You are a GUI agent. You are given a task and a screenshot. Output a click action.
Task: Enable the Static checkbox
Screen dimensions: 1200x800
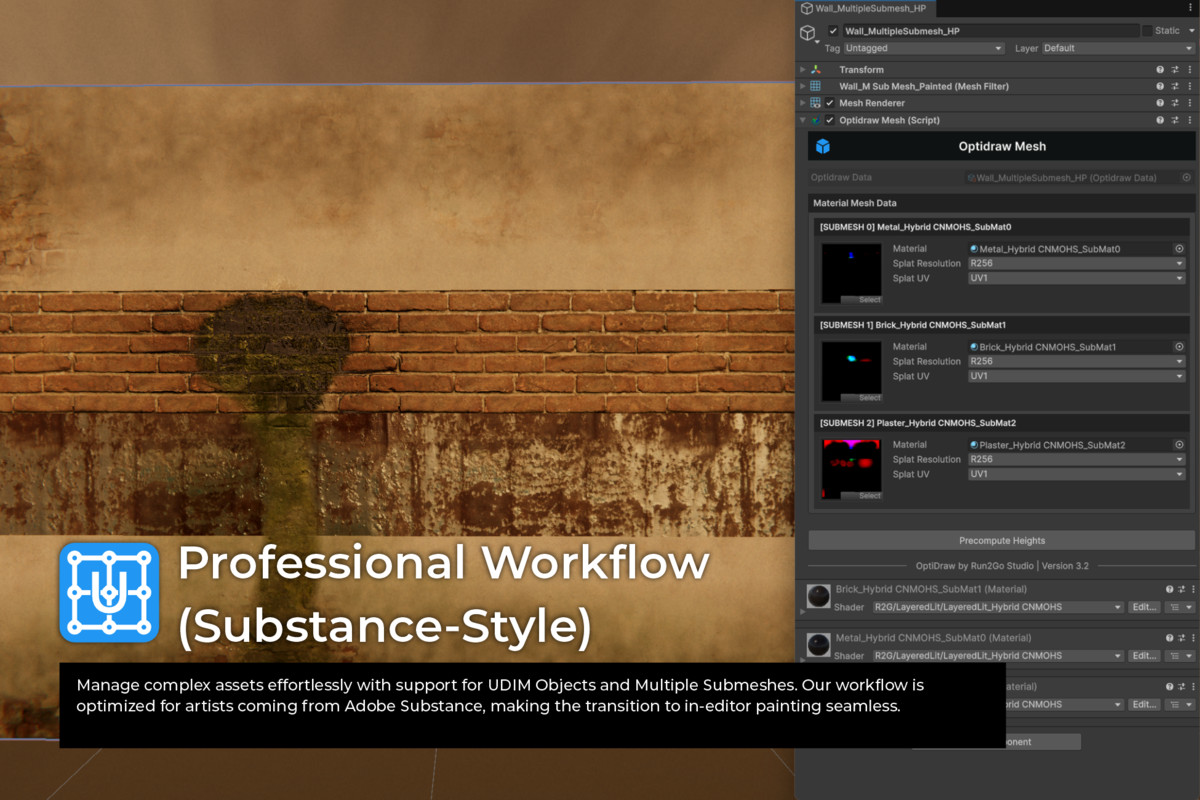pos(1147,31)
